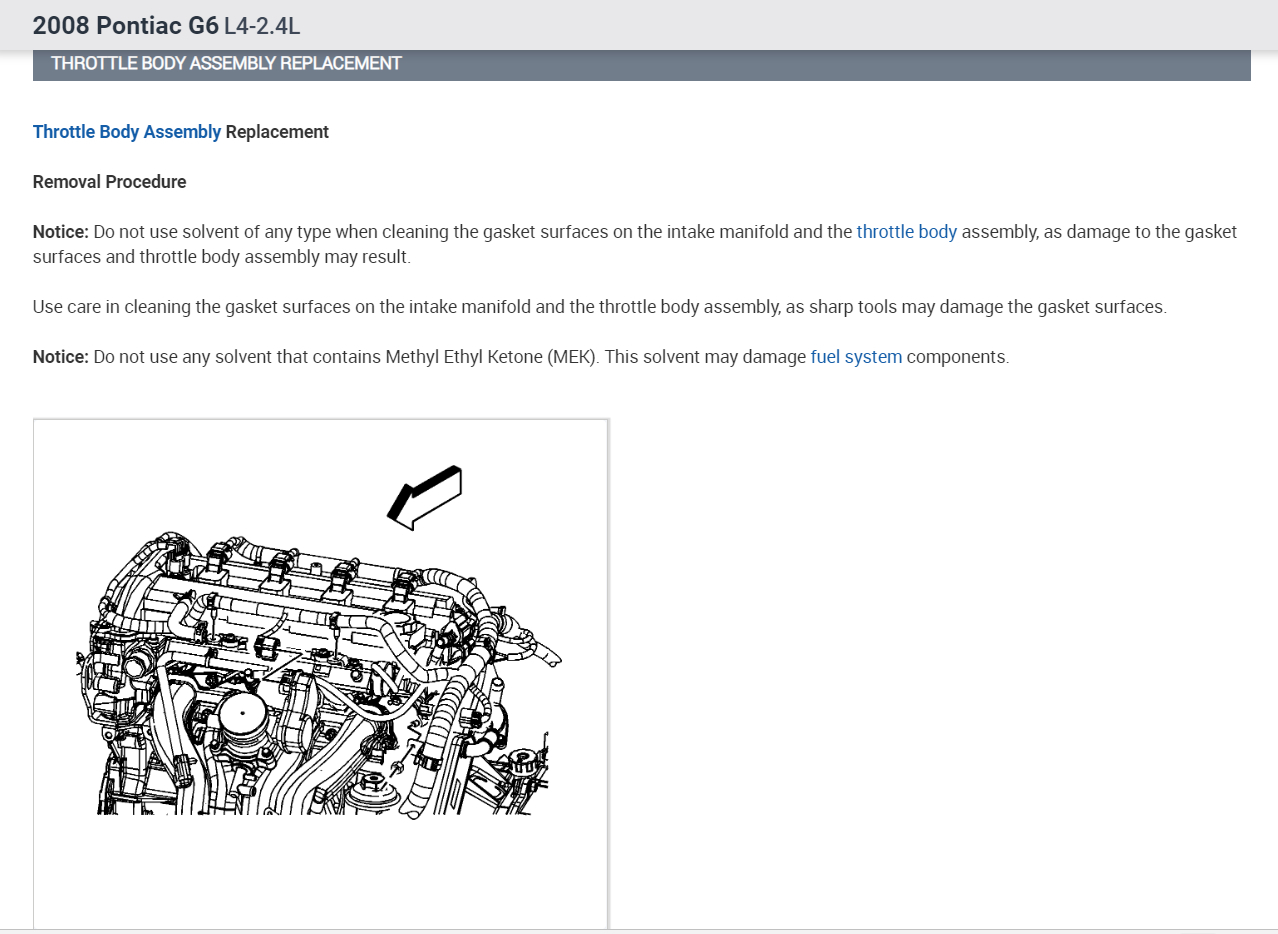
Task: Click the Removal Procedure heading
Action: 110,182
